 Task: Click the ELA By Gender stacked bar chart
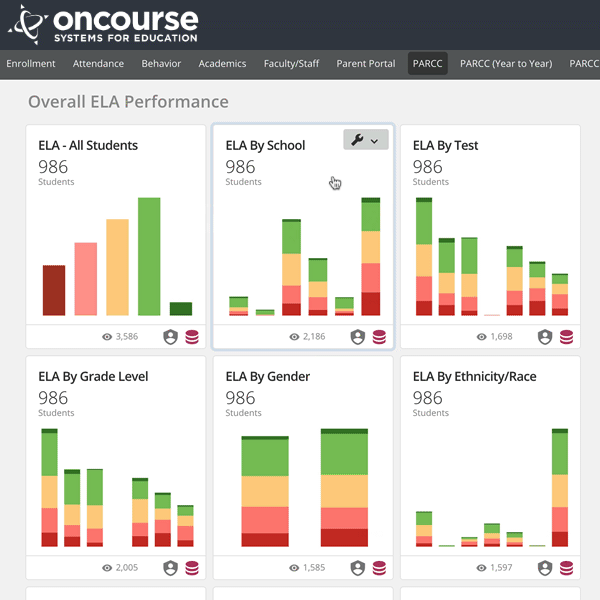(305, 488)
